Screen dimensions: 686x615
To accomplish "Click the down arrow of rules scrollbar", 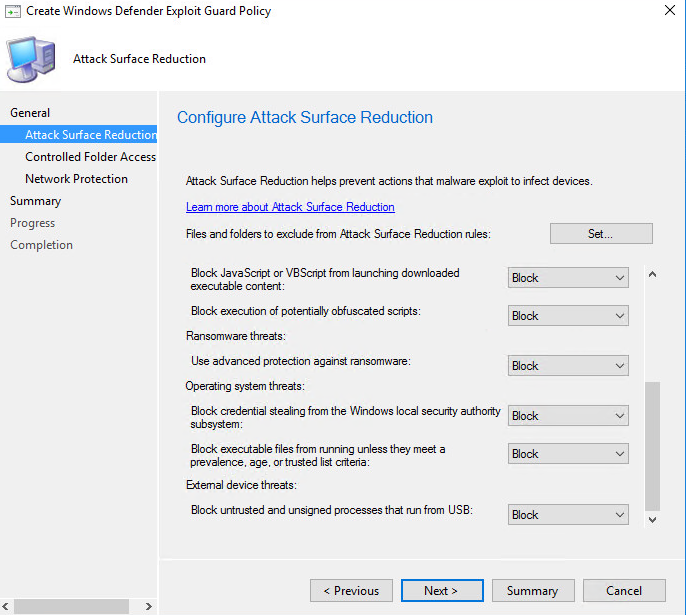I will pyautogui.click(x=652, y=519).
